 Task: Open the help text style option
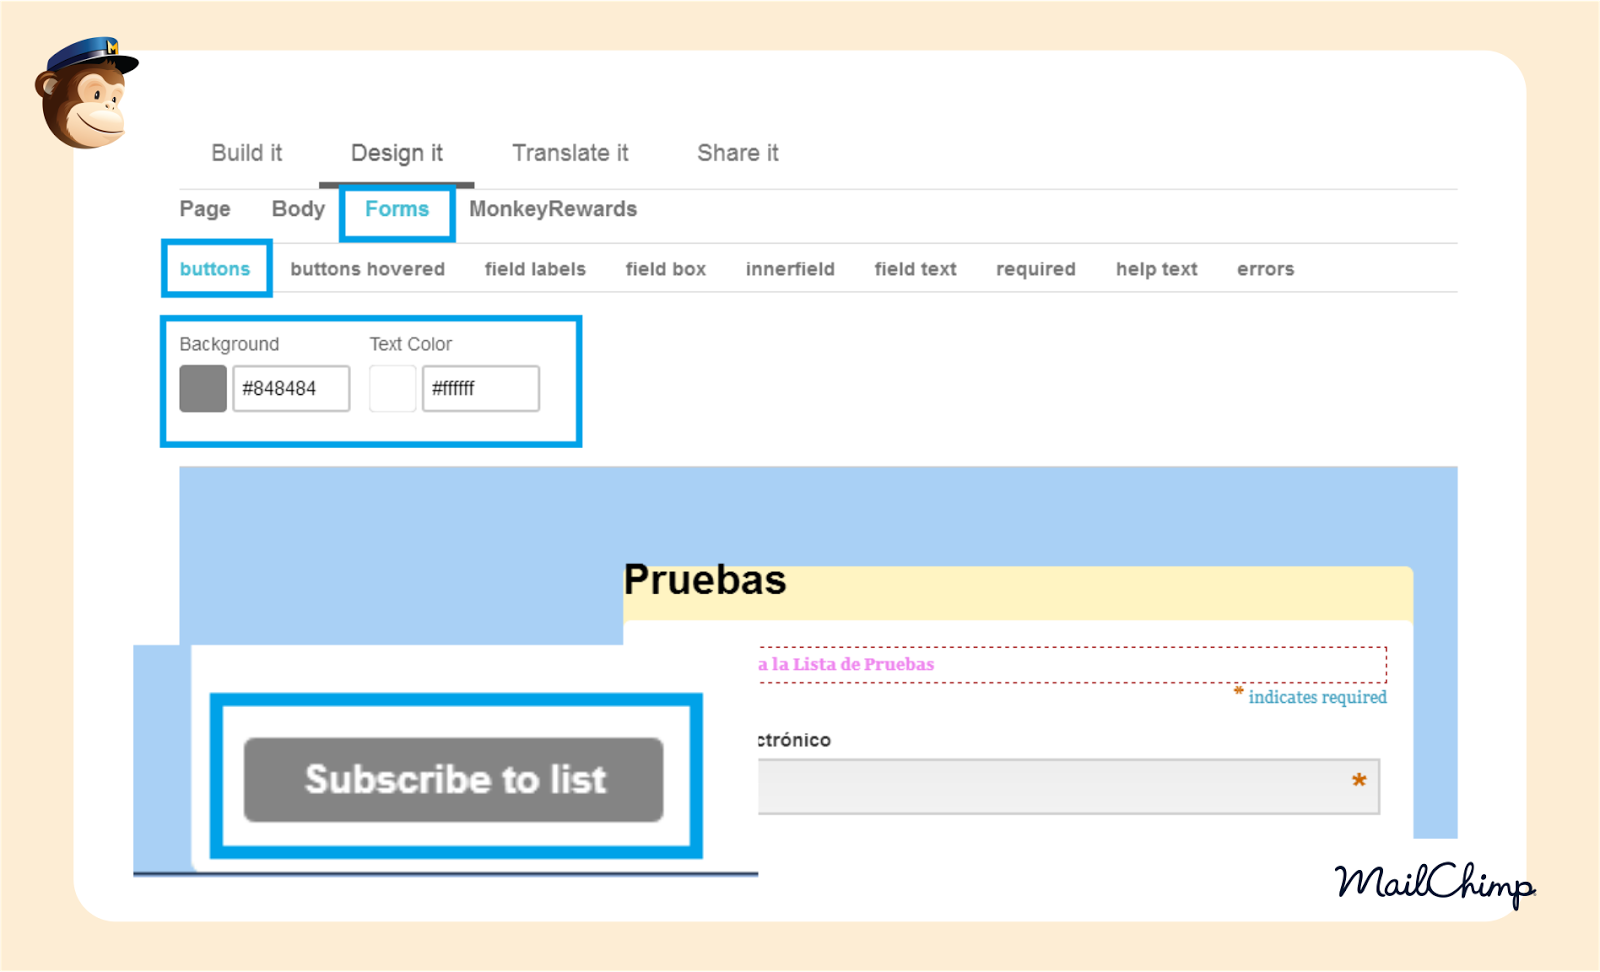1157,269
